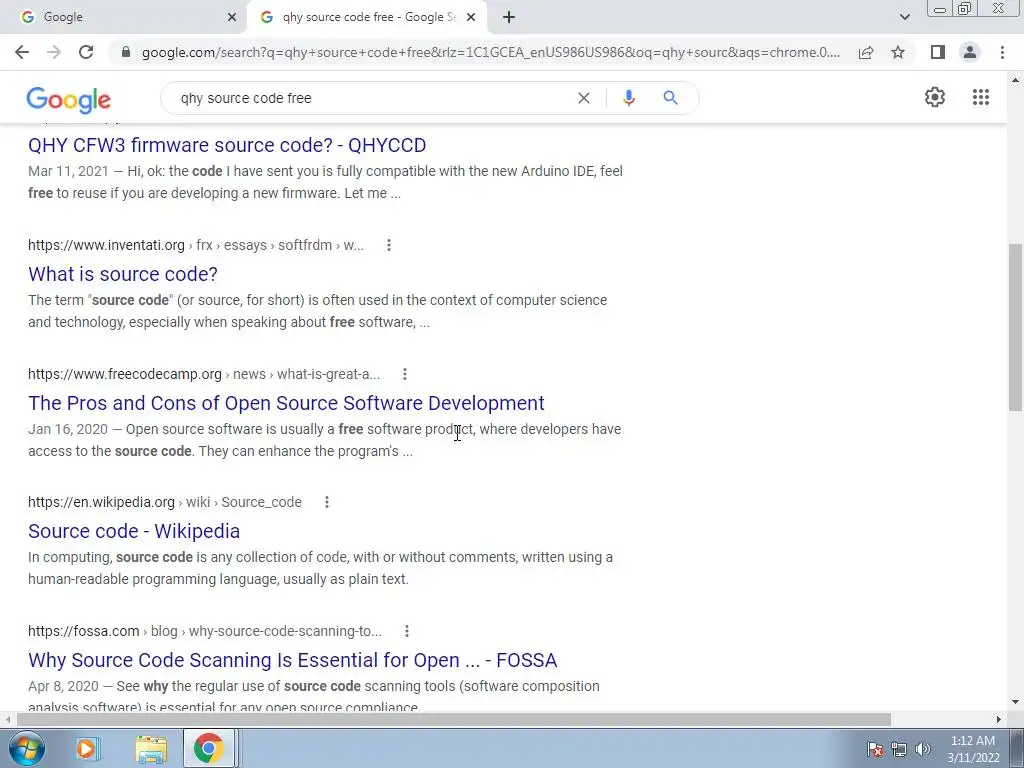1024x768 pixels.
Task: Reload the current page
Action: (x=86, y=52)
